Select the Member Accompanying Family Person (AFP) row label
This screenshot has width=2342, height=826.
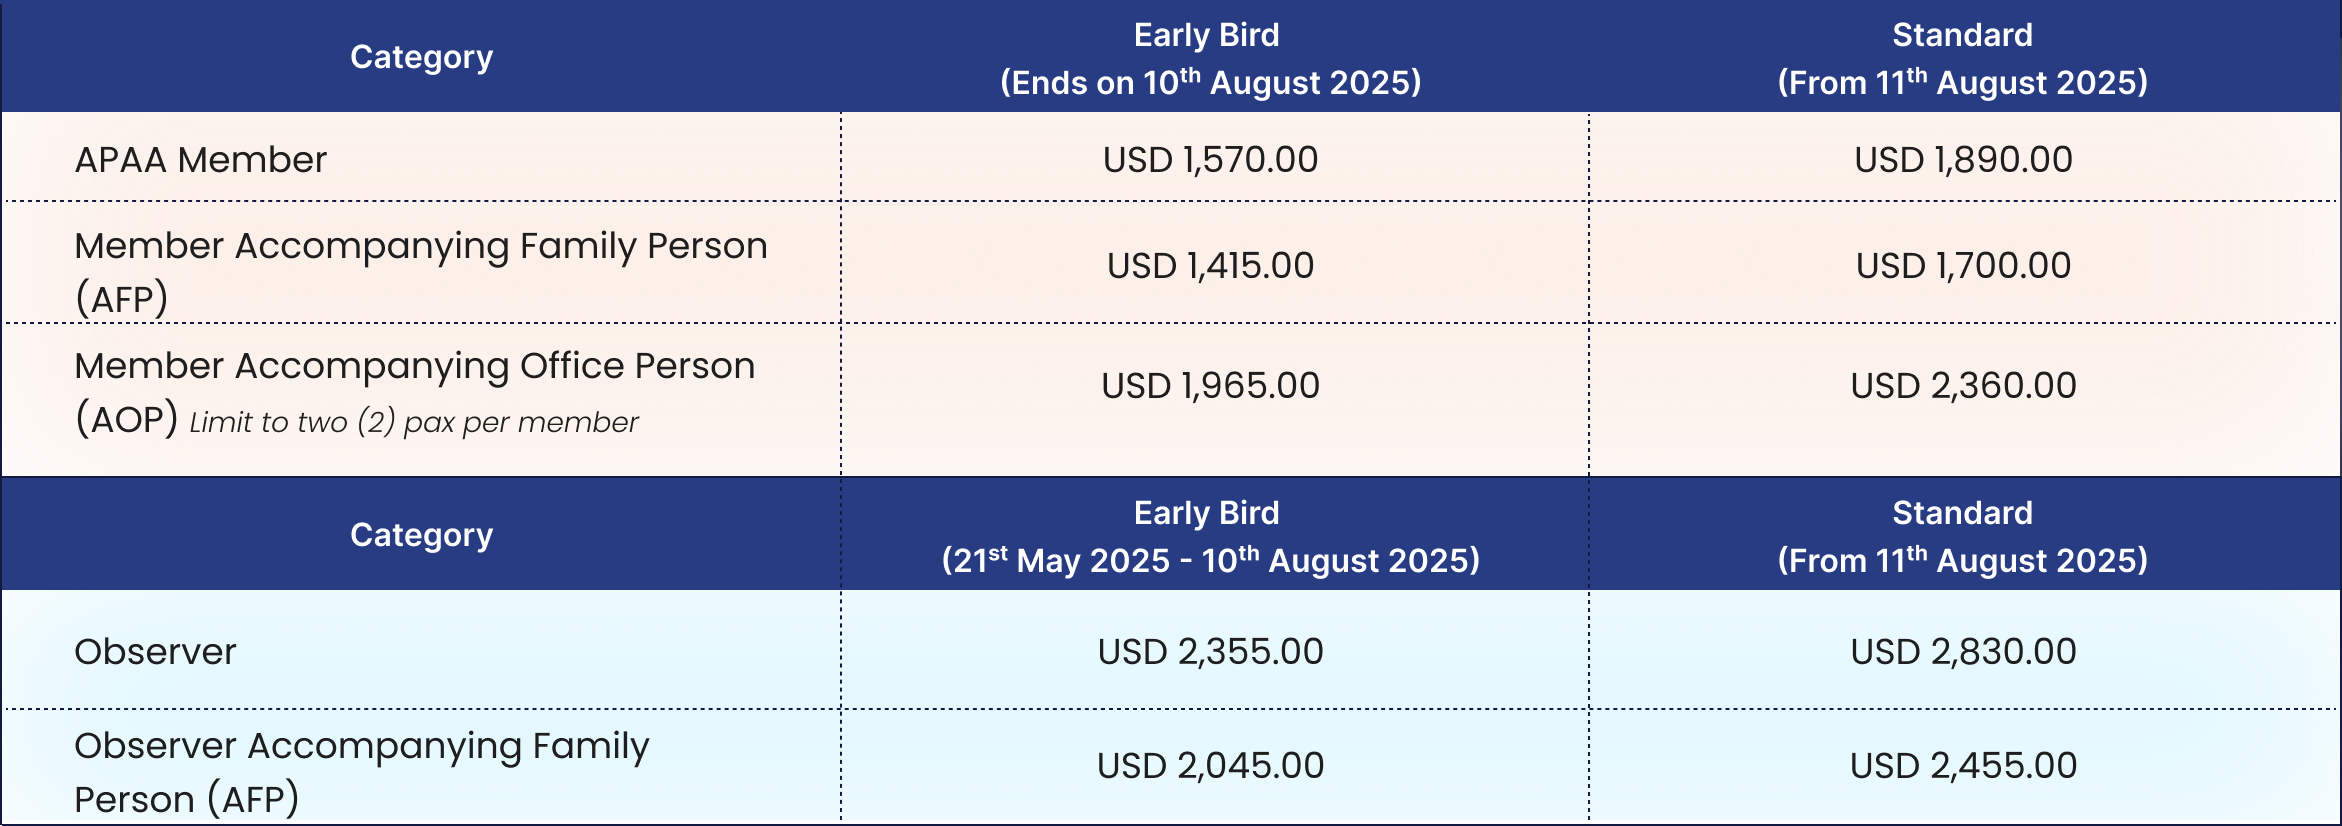coord(420,271)
